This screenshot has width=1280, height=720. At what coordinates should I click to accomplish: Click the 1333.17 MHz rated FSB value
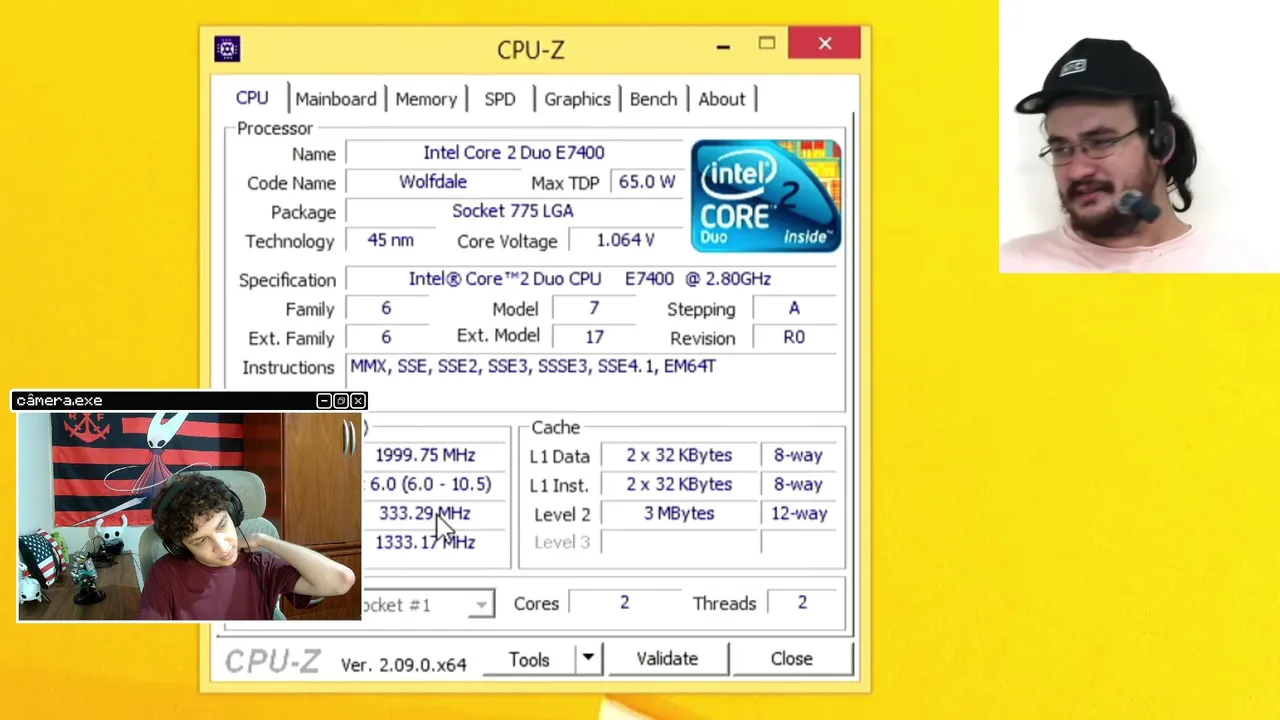tap(425, 542)
